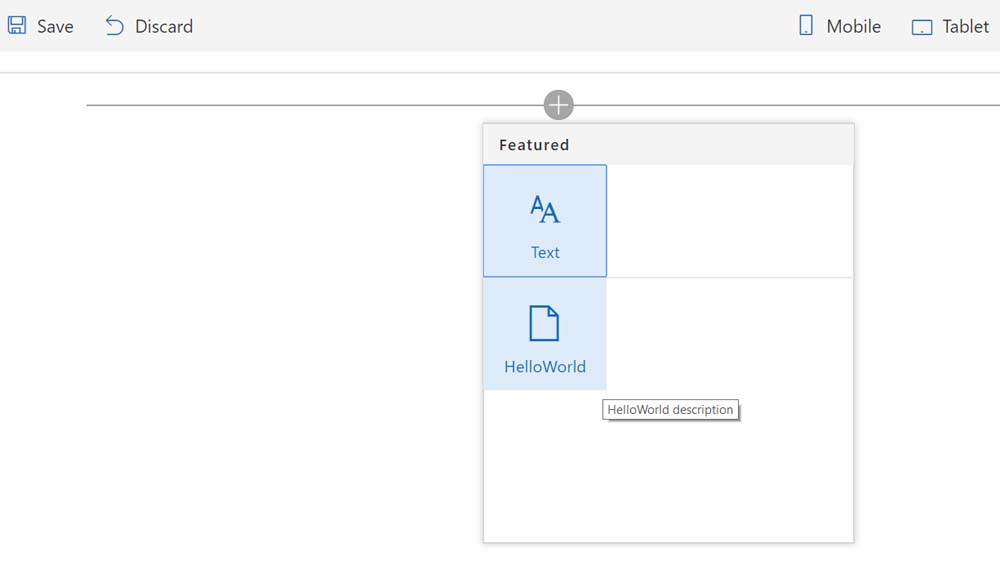Switch to Tablet preview via its label
This screenshot has height=565, width=1000.
click(965, 27)
